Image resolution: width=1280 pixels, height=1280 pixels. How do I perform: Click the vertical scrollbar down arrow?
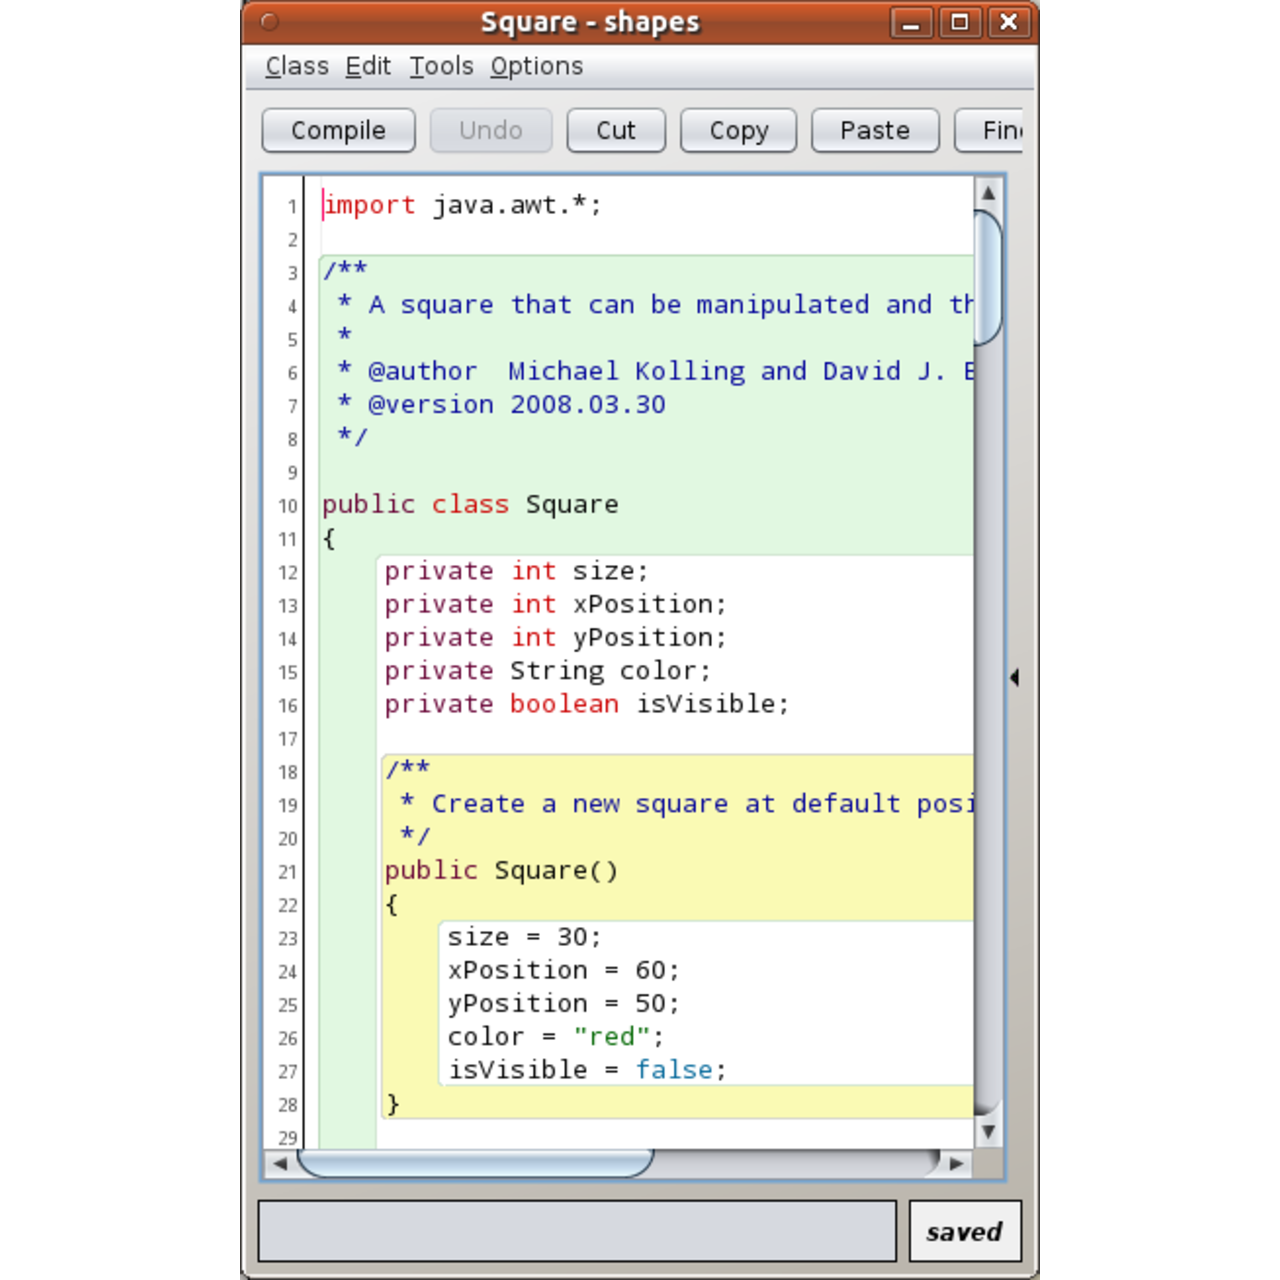click(x=988, y=1132)
